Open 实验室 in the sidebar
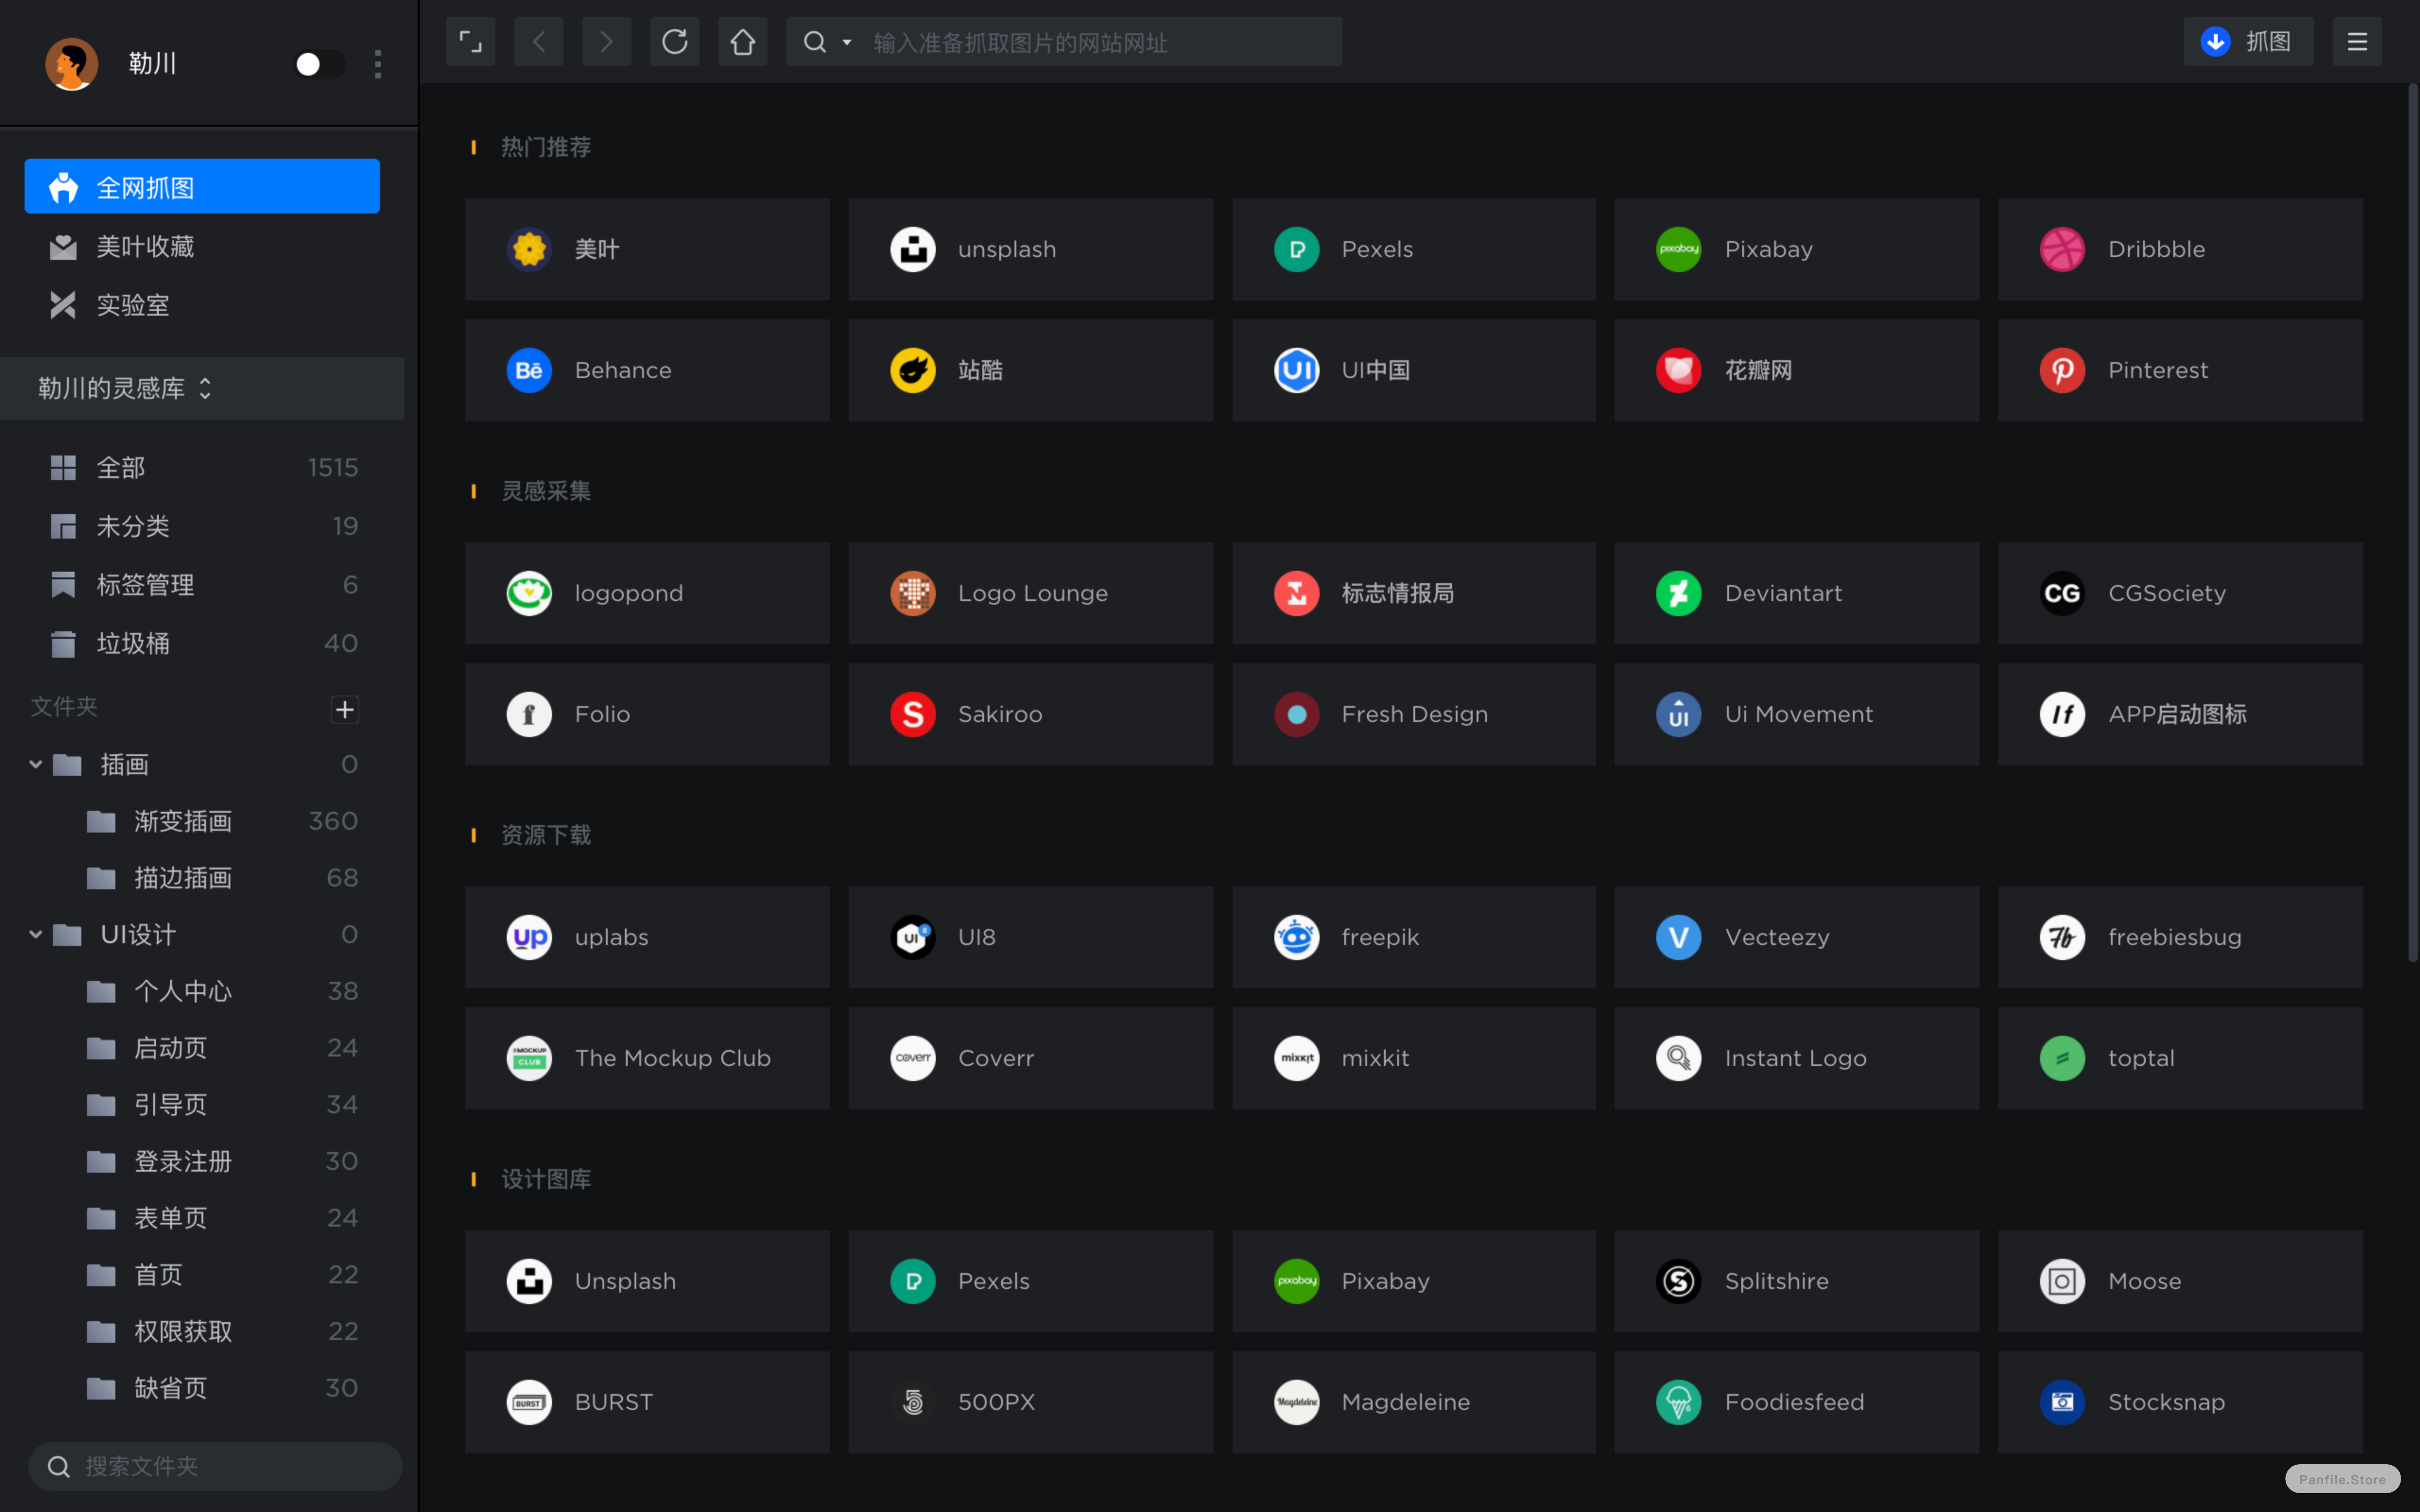 pyautogui.click(x=202, y=305)
